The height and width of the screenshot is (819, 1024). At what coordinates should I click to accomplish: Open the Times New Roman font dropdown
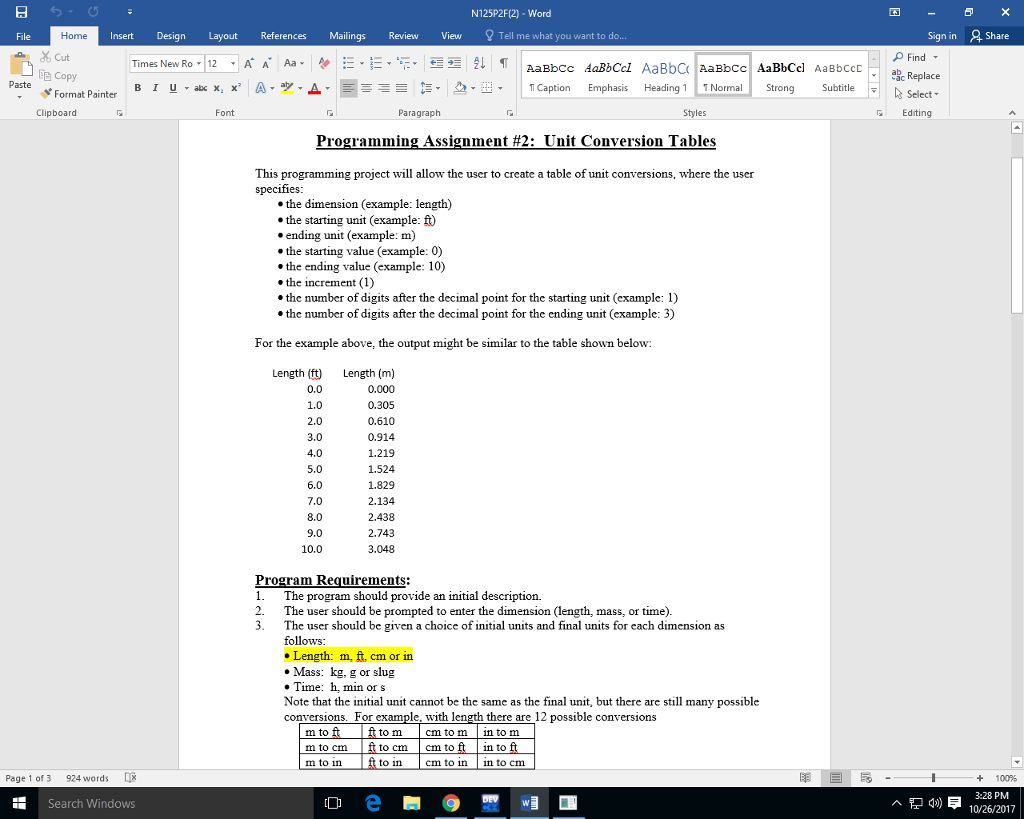199,63
